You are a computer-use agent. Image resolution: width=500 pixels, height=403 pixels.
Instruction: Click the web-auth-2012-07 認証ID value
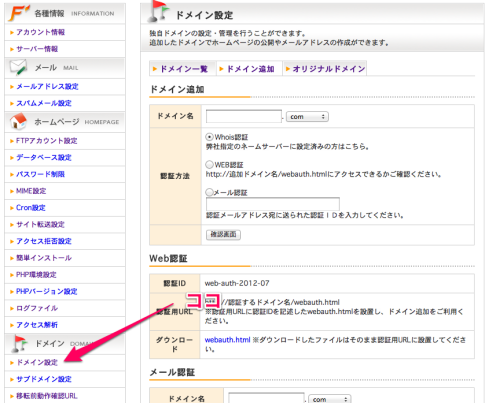point(237,283)
